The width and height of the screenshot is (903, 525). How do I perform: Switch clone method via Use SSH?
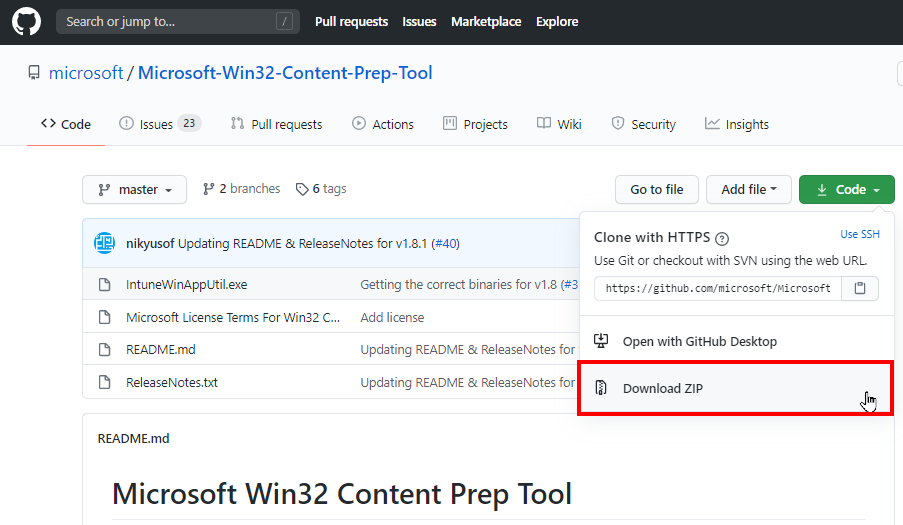[x=860, y=234]
